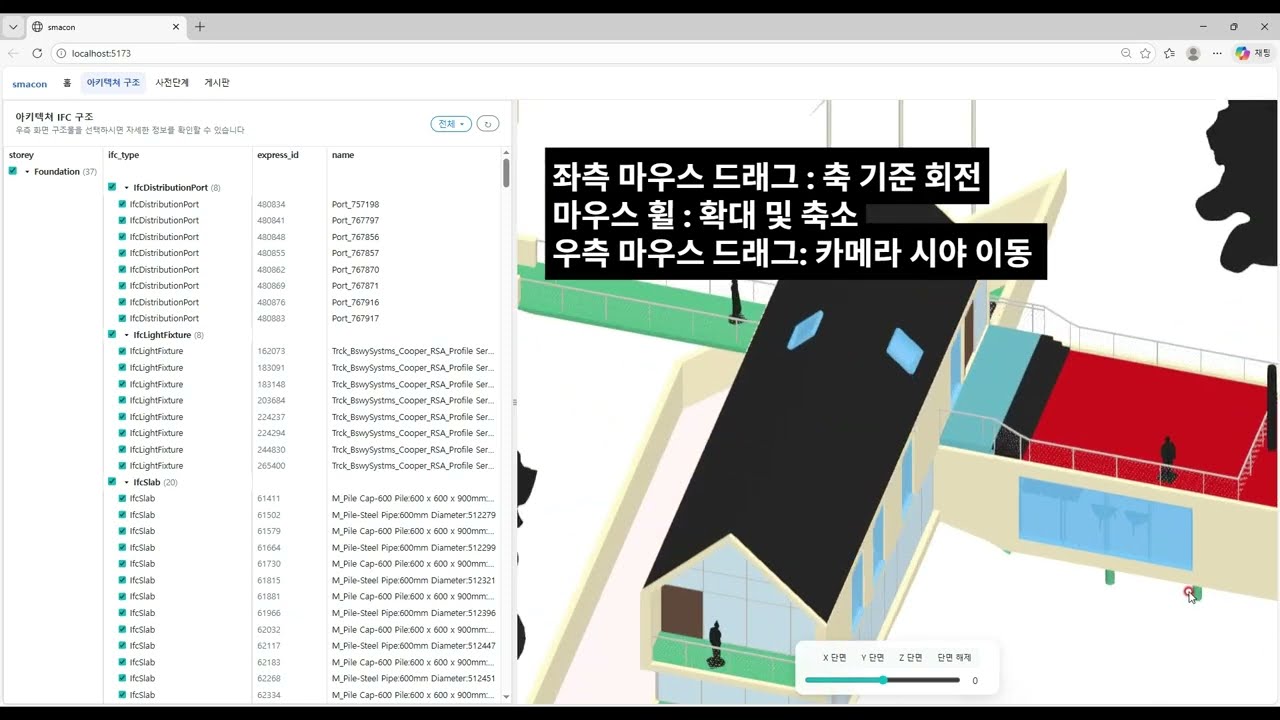This screenshot has height=720, width=1280.
Task: Uncheck the Port_757198 row checkbox
Action: (x=122, y=204)
